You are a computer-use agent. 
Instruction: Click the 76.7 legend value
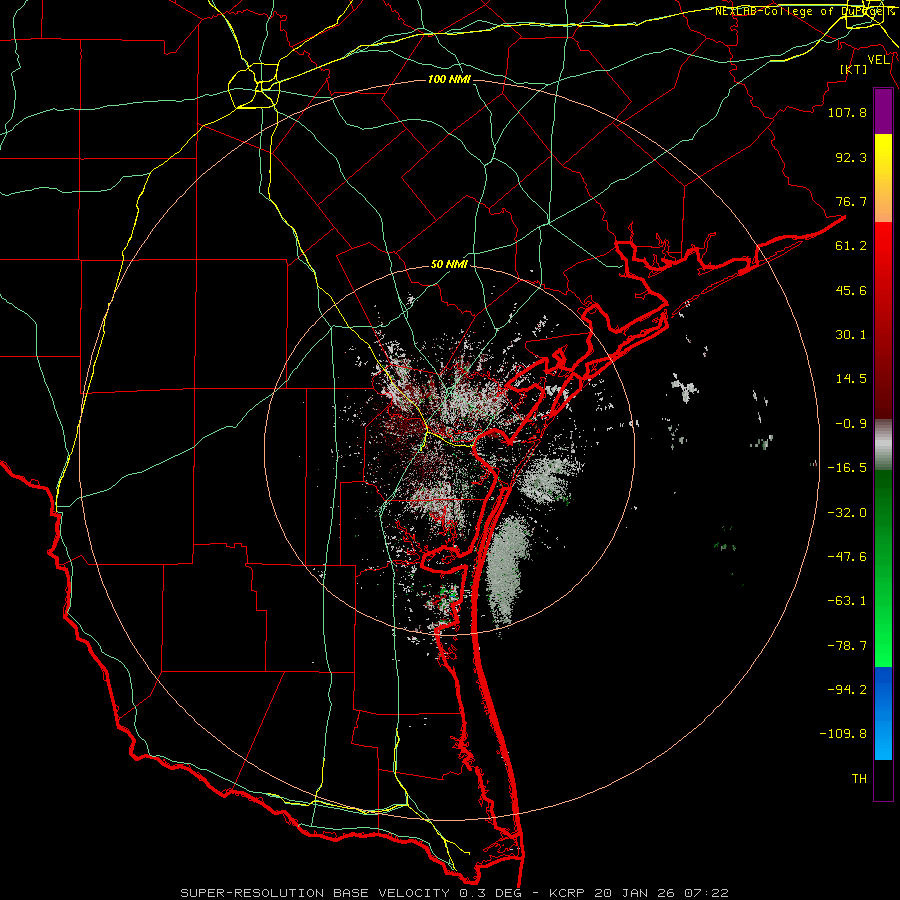[x=851, y=201]
